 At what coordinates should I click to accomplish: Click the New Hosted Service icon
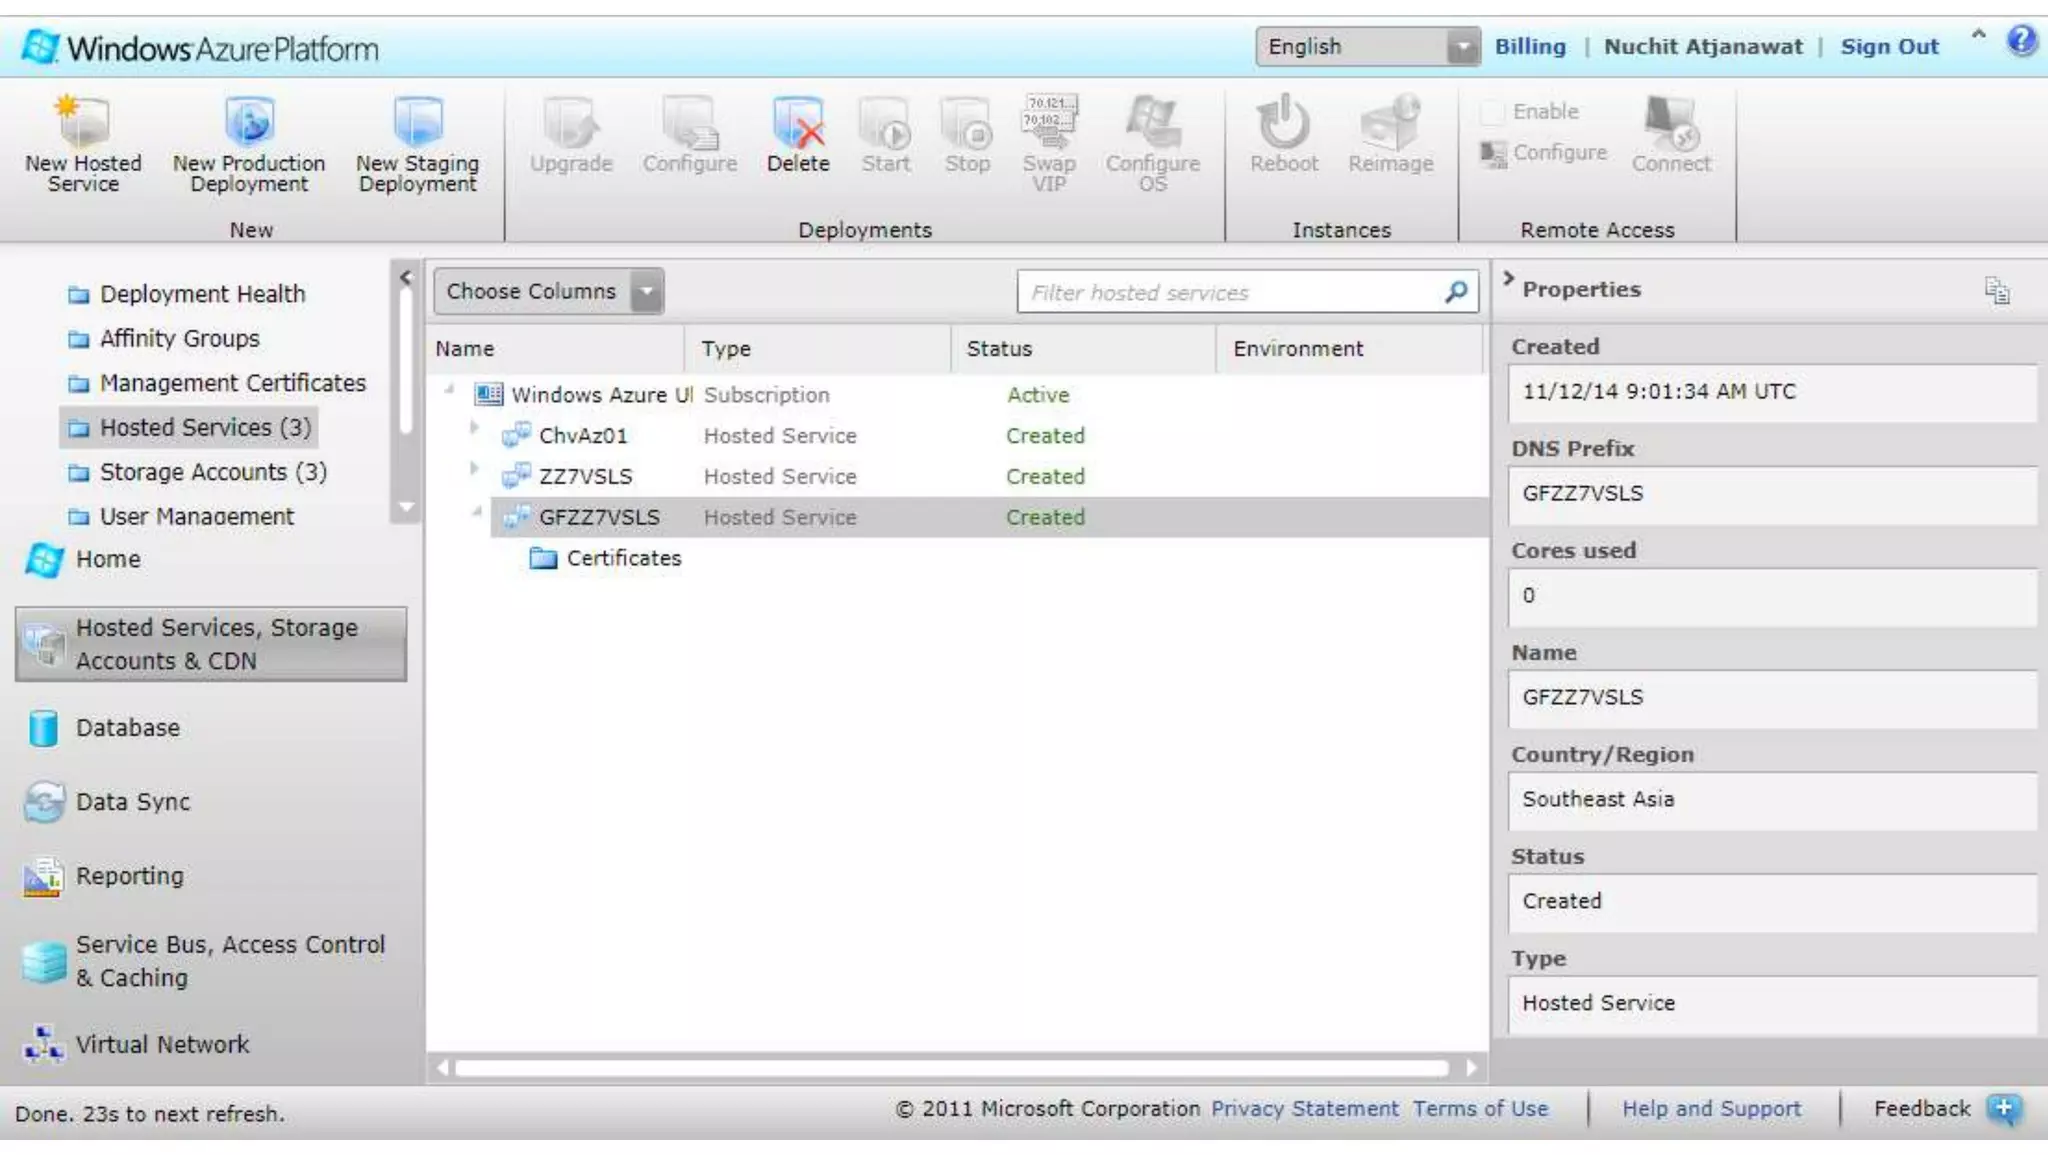coord(82,122)
